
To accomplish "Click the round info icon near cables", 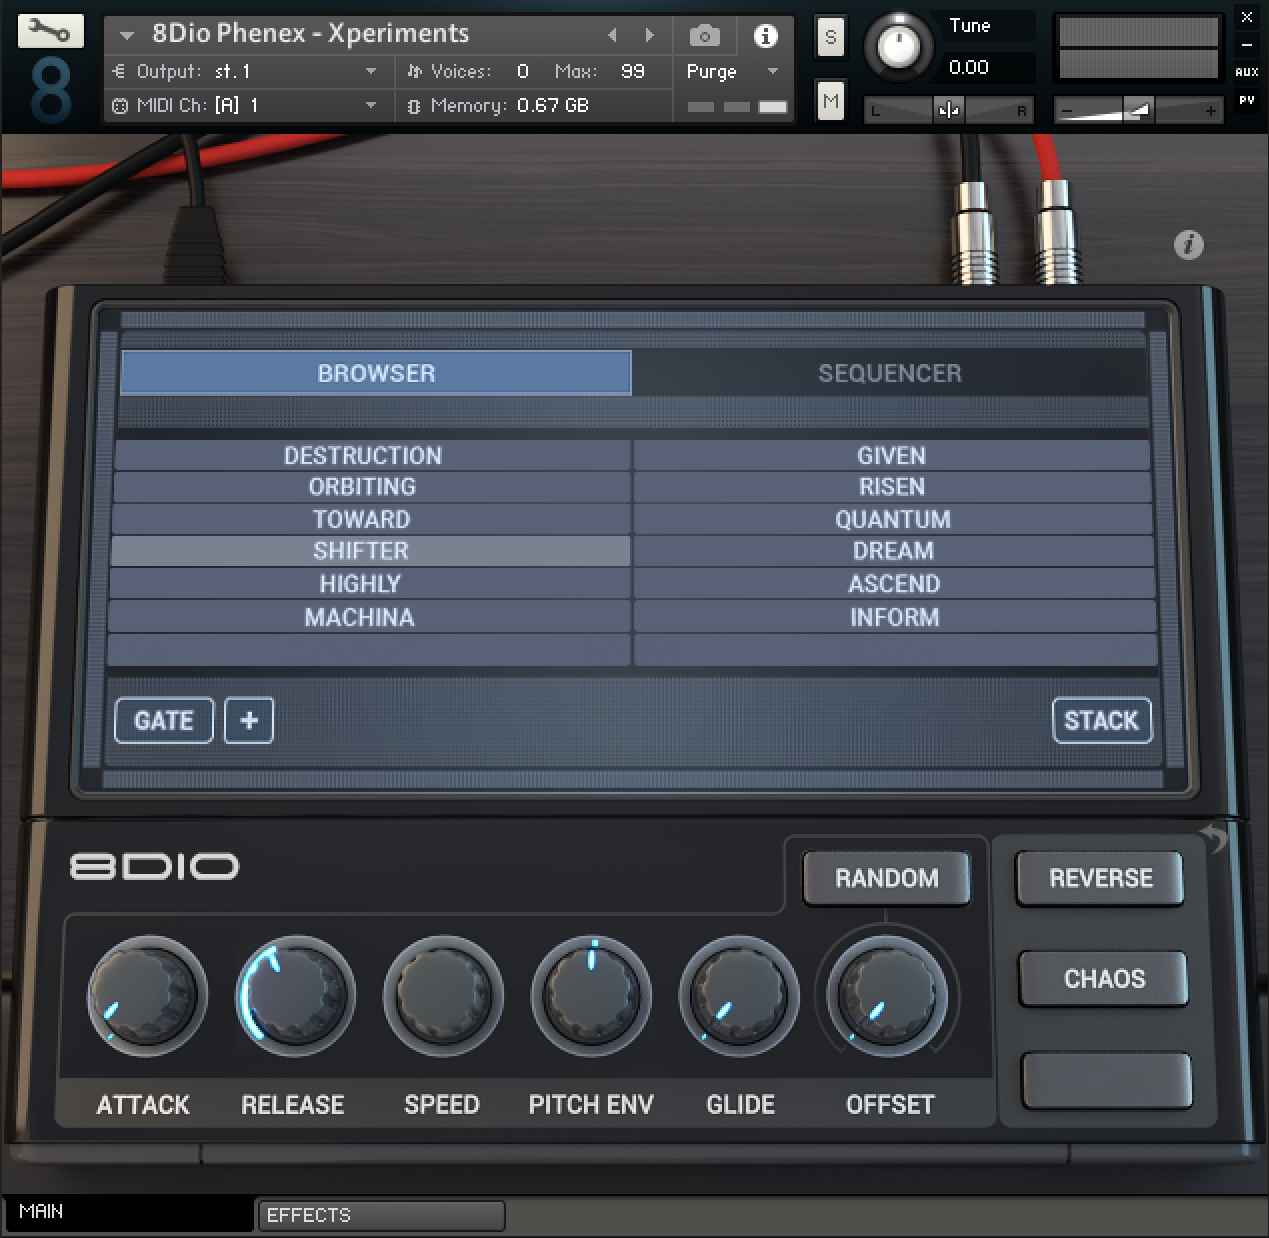I will pos(1188,245).
